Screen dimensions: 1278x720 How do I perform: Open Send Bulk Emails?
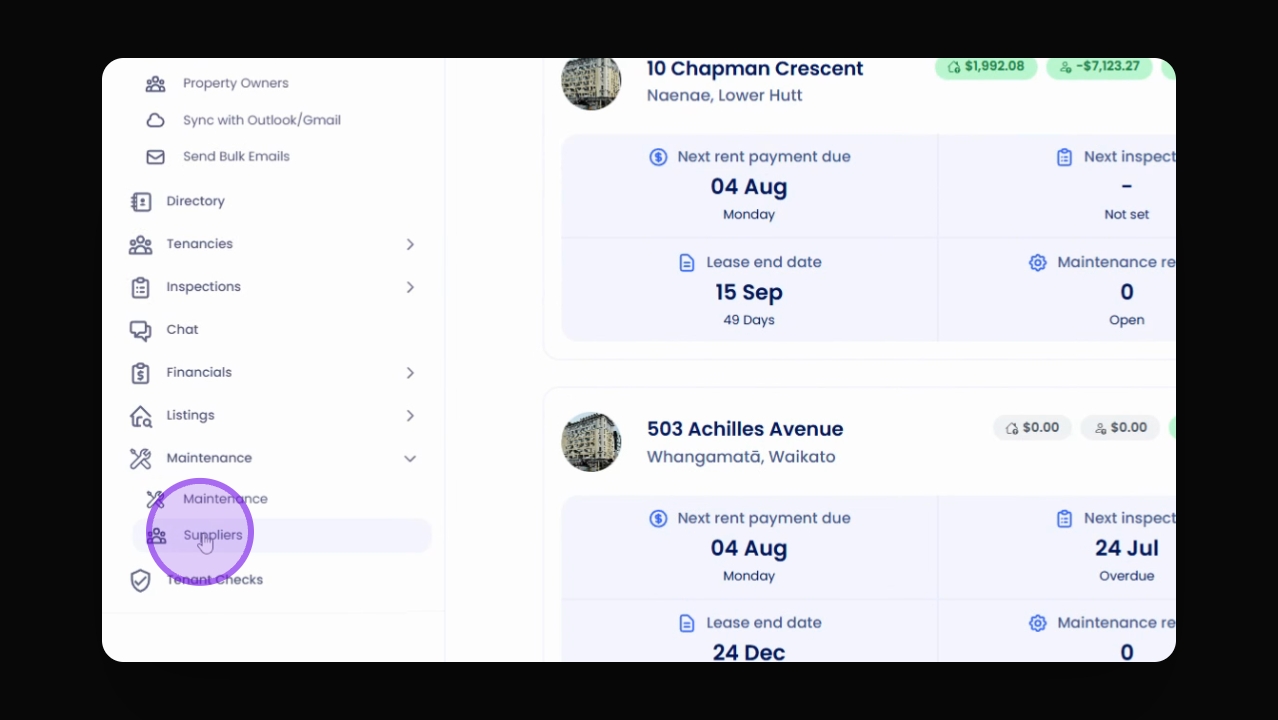pyautogui.click(x=236, y=156)
